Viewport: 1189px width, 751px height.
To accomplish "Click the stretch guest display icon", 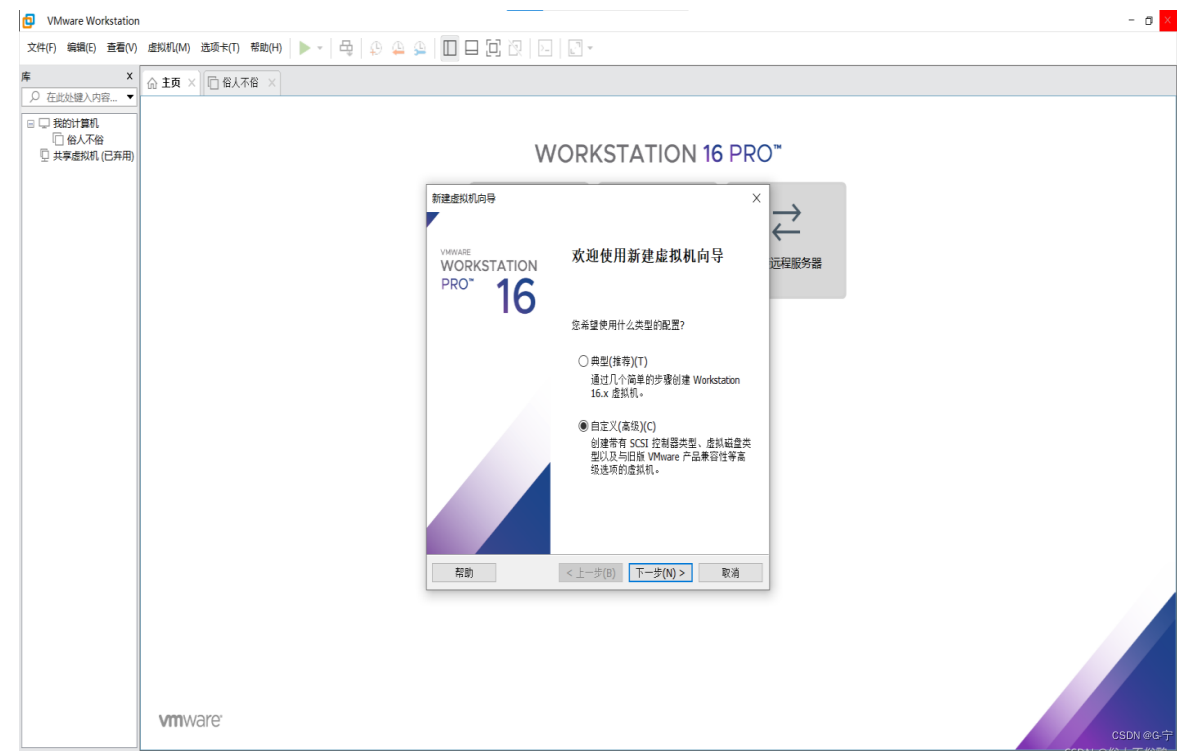I will [575, 48].
